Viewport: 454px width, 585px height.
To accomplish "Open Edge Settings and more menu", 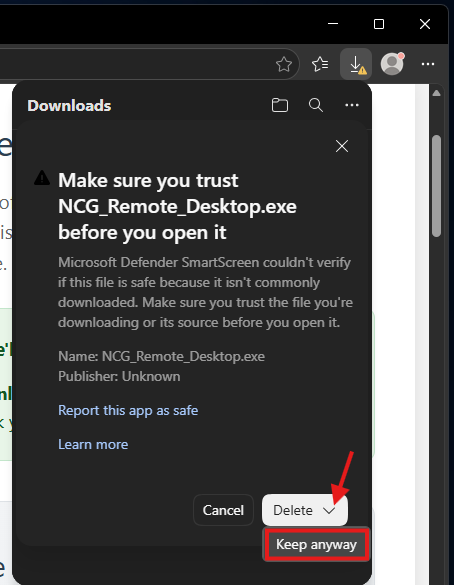I will coord(428,64).
